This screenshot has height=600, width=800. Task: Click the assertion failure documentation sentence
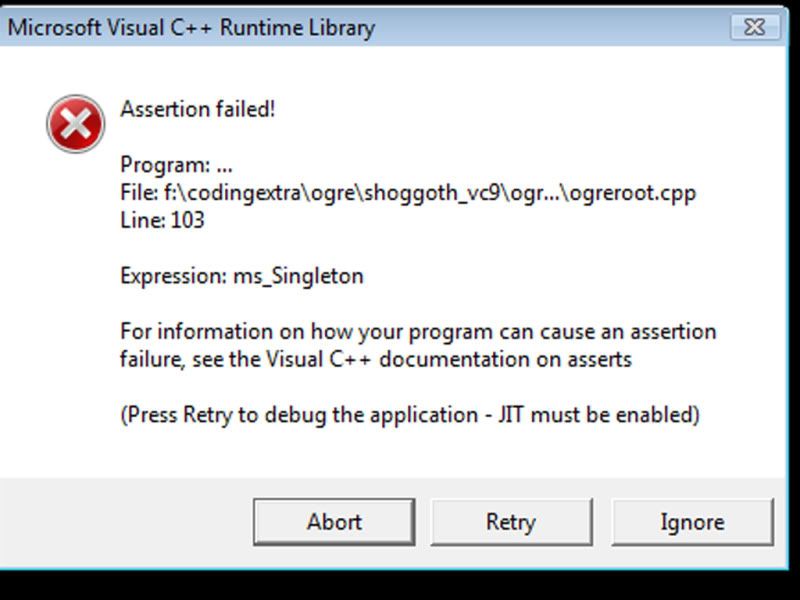pos(400,331)
